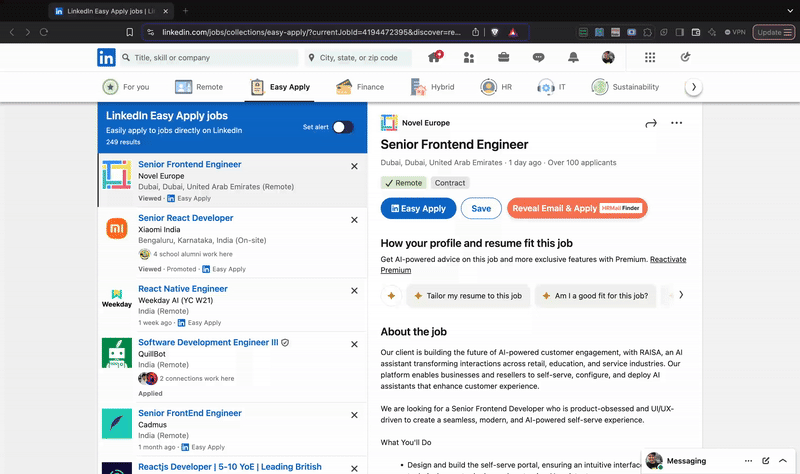Select the Easy Apply tab
This screenshot has width=800, height=474.
280,87
